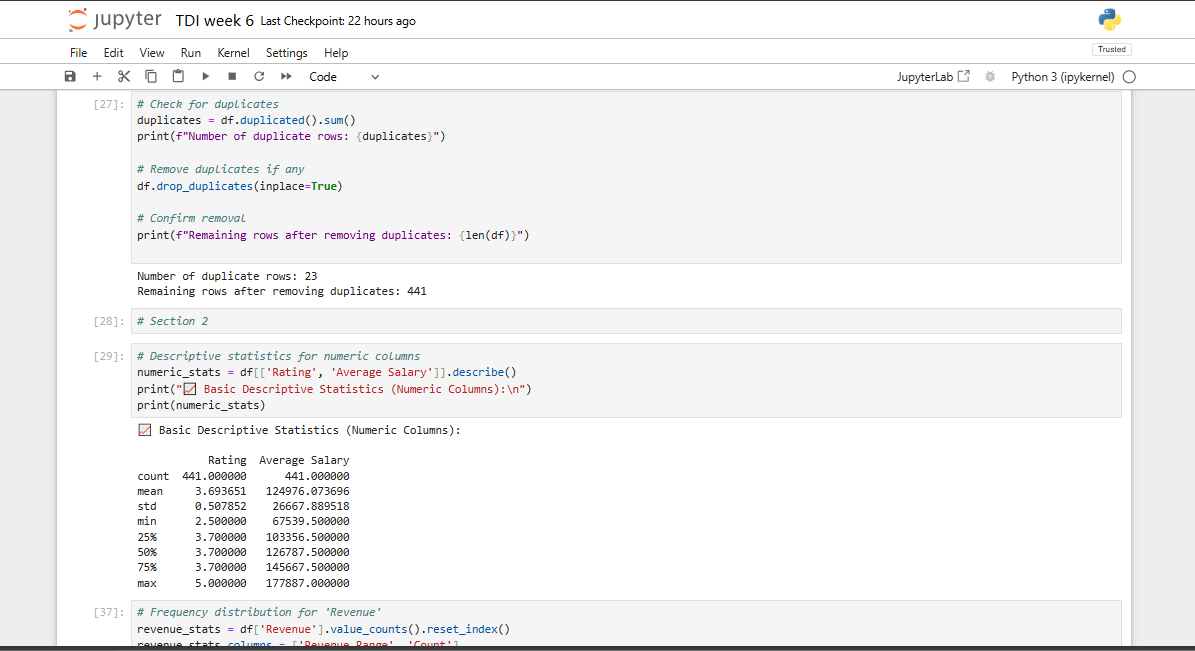Open the cell type Code dropdown
The height and width of the screenshot is (651, 1195).
coord(344,77)
